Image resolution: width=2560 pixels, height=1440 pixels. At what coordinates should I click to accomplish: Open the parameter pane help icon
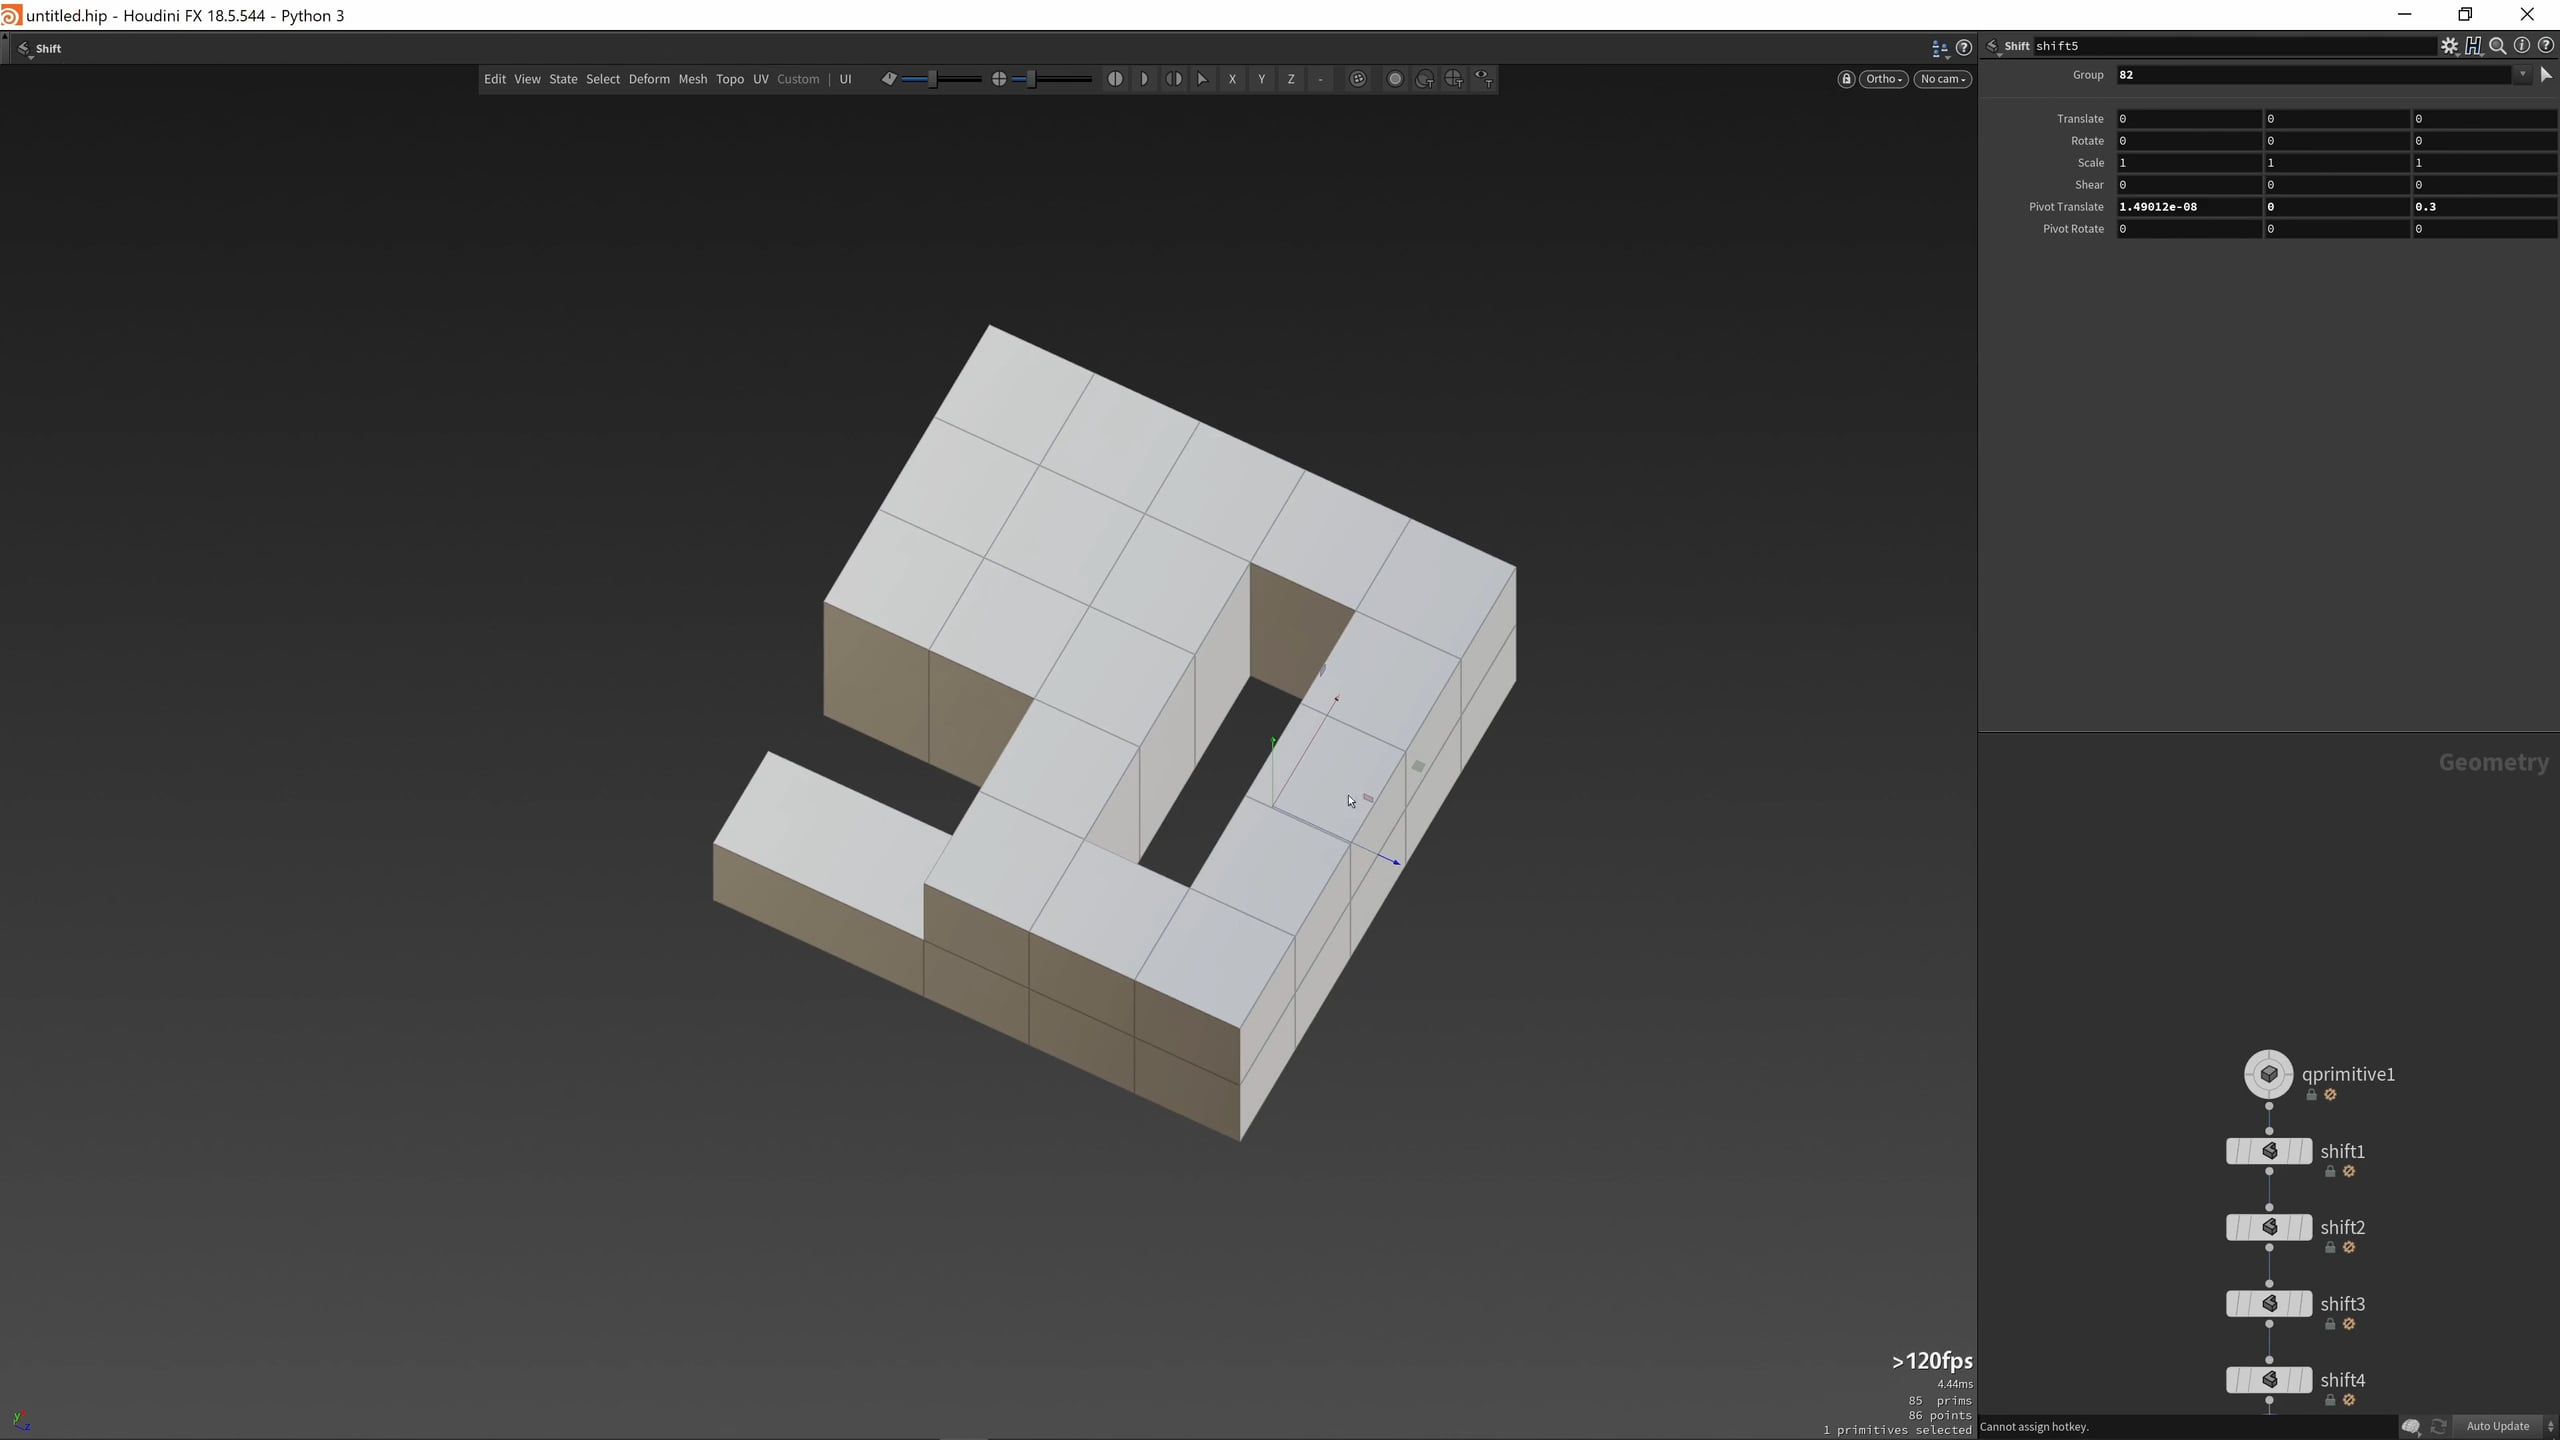[x=2546, y=46]
